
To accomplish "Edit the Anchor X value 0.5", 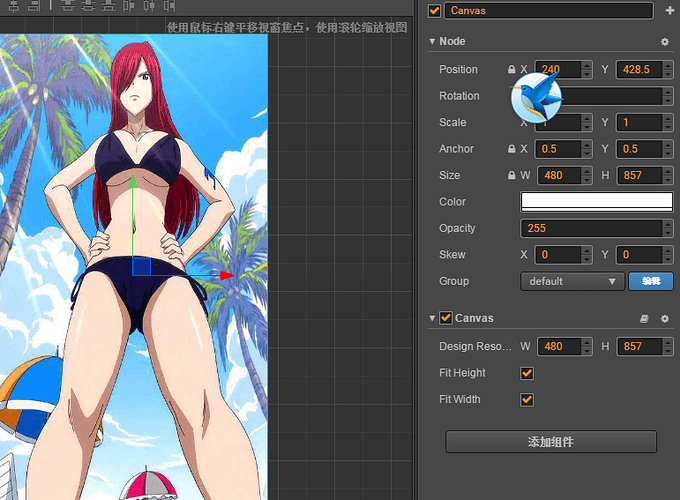I will tap(558, 149).
